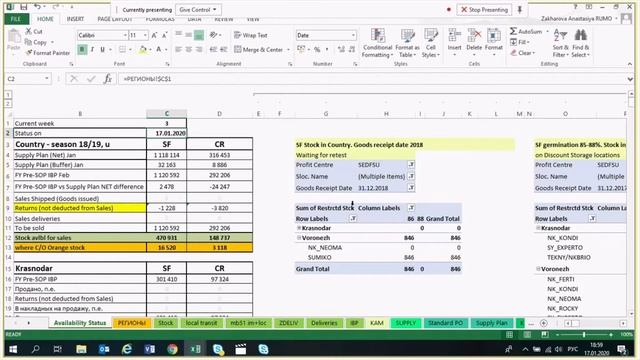The height and width of the screenshot is (360, 640).
Task: Toggle Italic formatting
Action: click(x=92, y=50)
